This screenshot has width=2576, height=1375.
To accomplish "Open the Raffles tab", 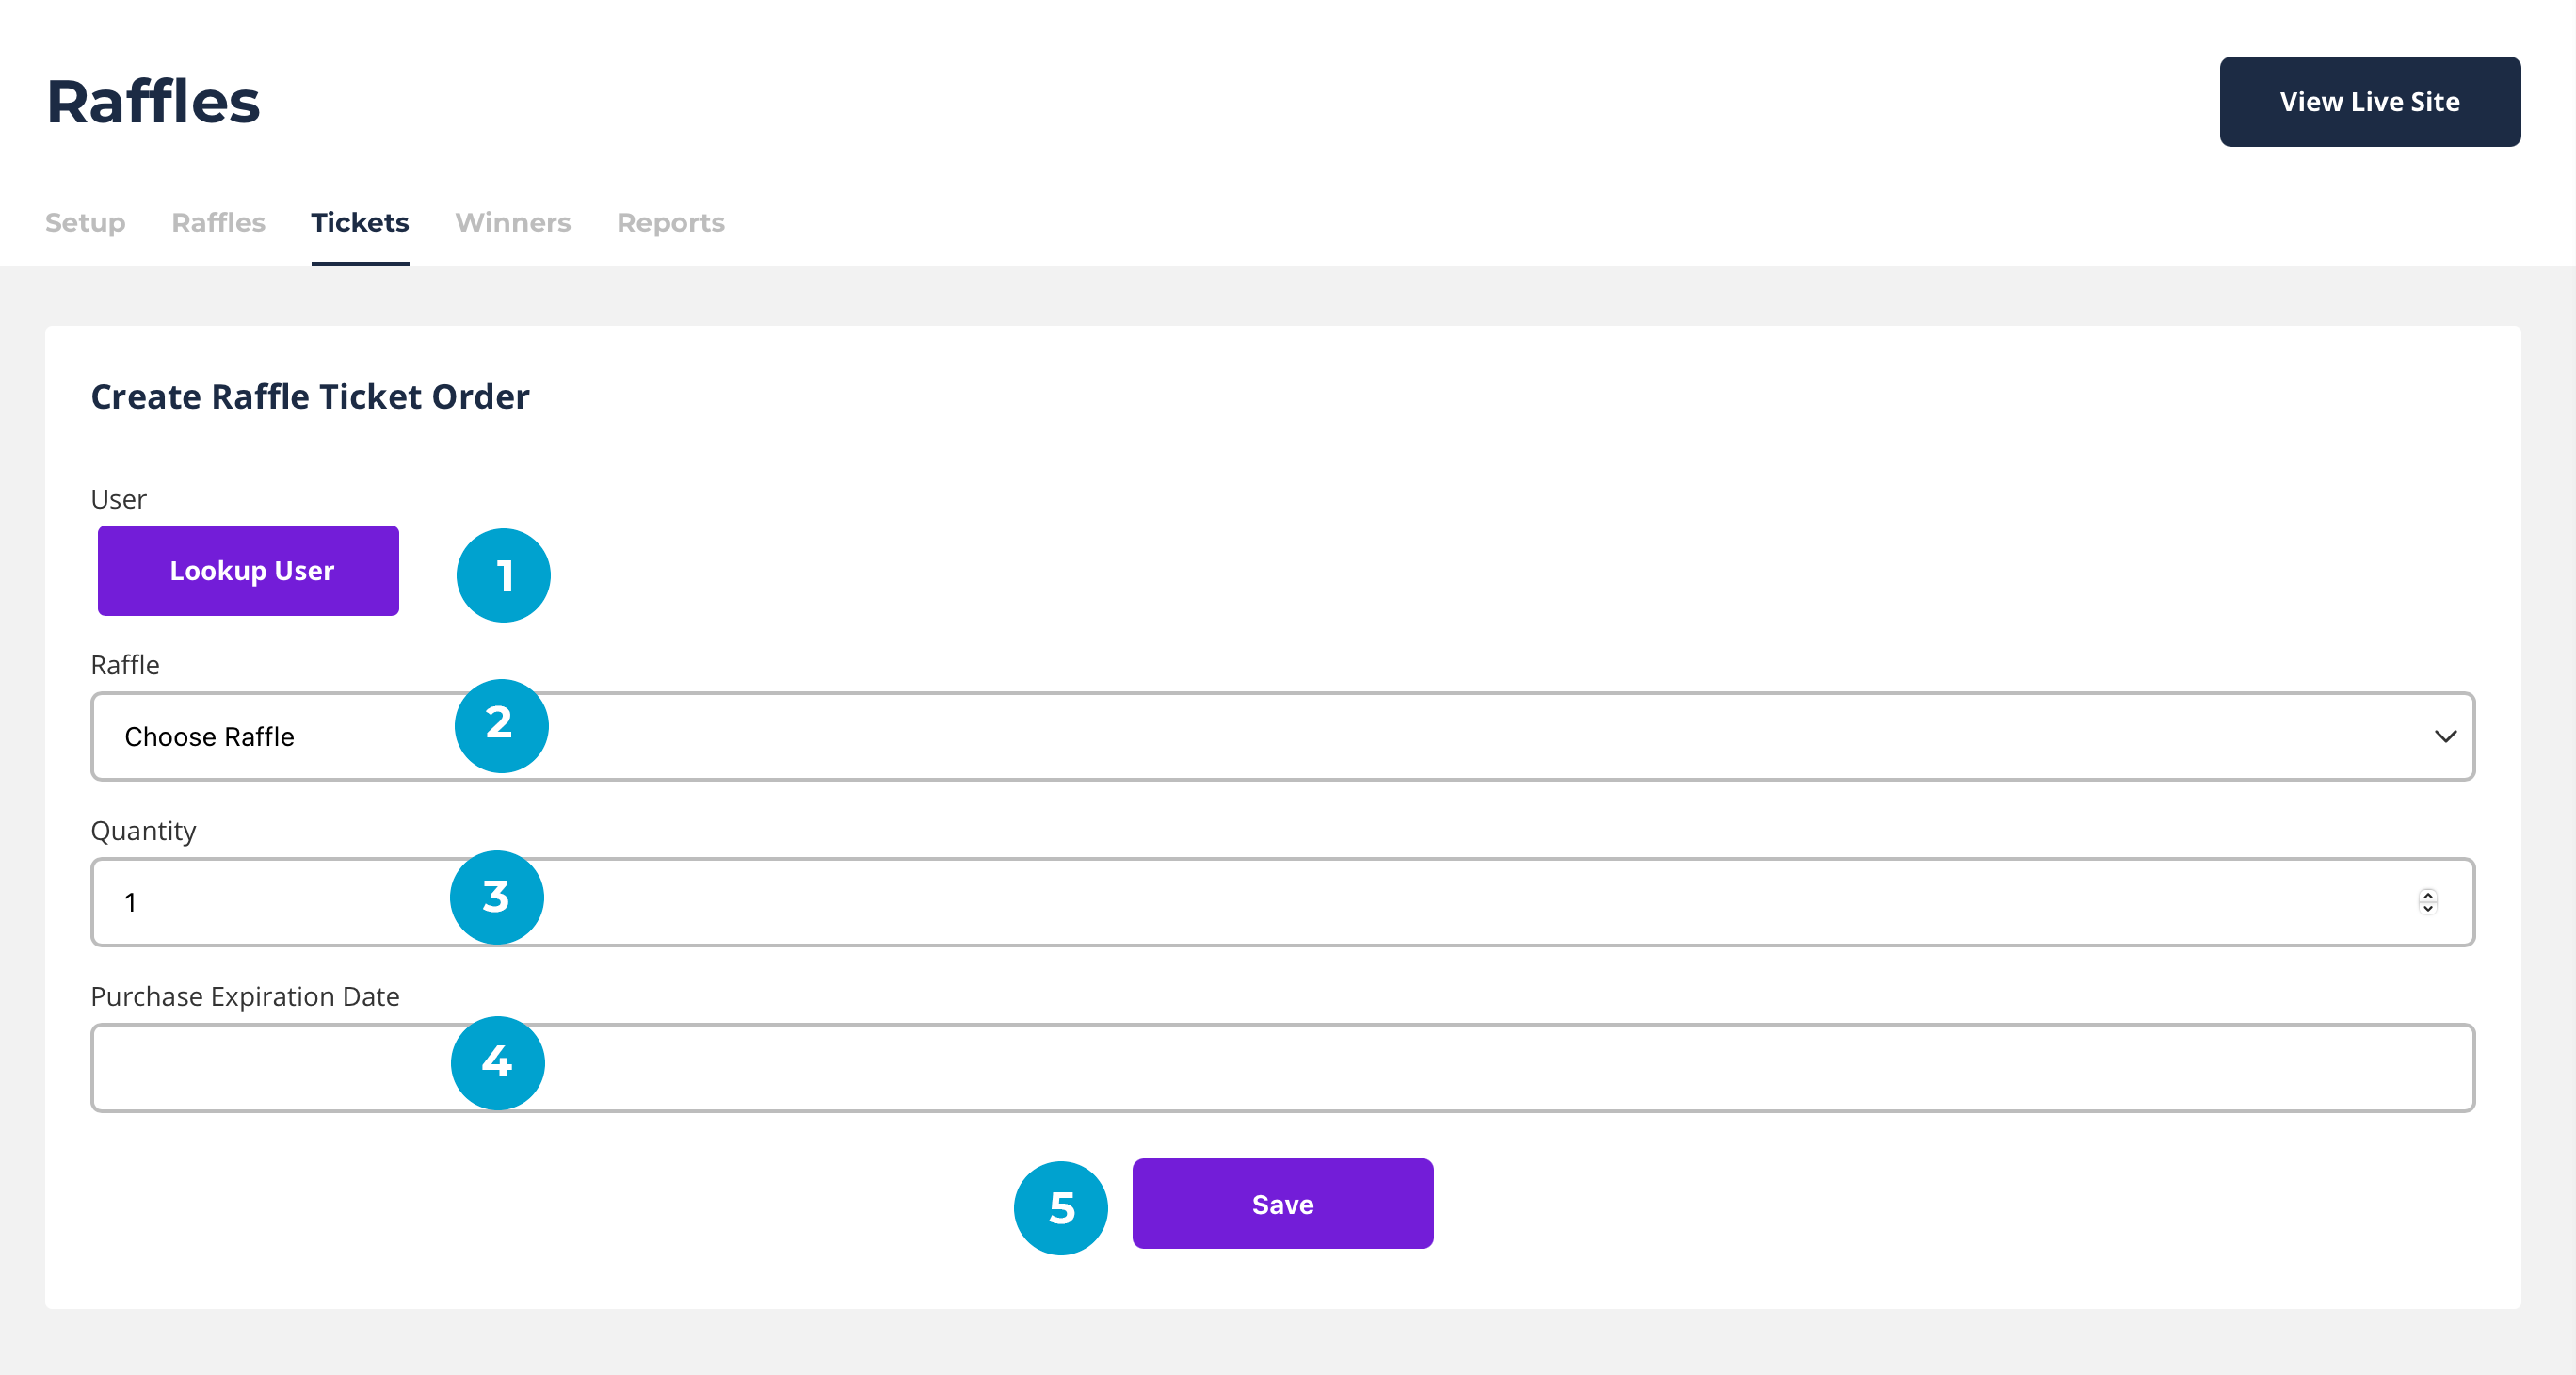I will [218, 222].
